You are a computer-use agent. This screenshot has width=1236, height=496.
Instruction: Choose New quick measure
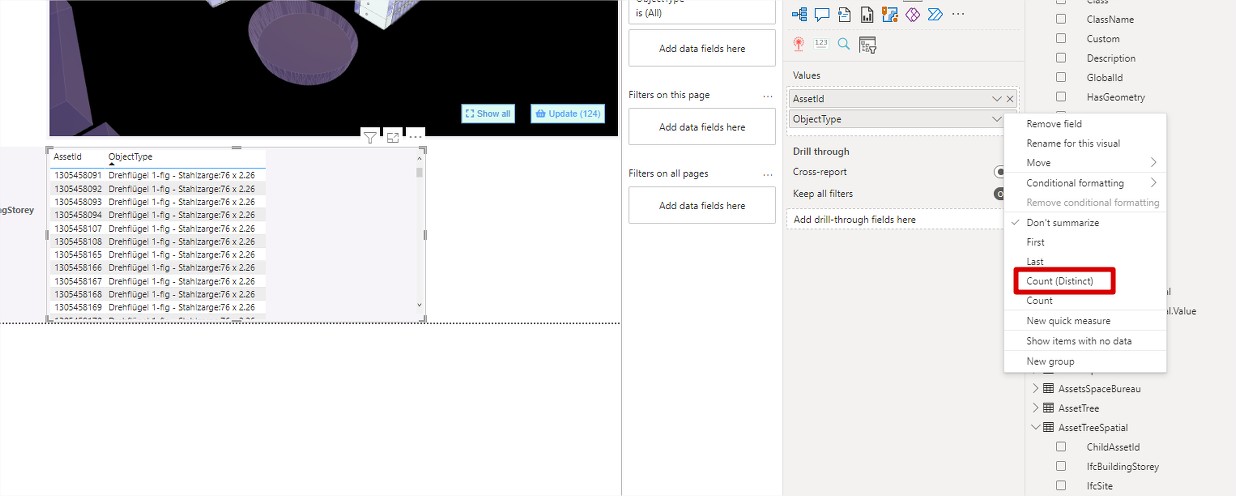tap(1085, 321)
